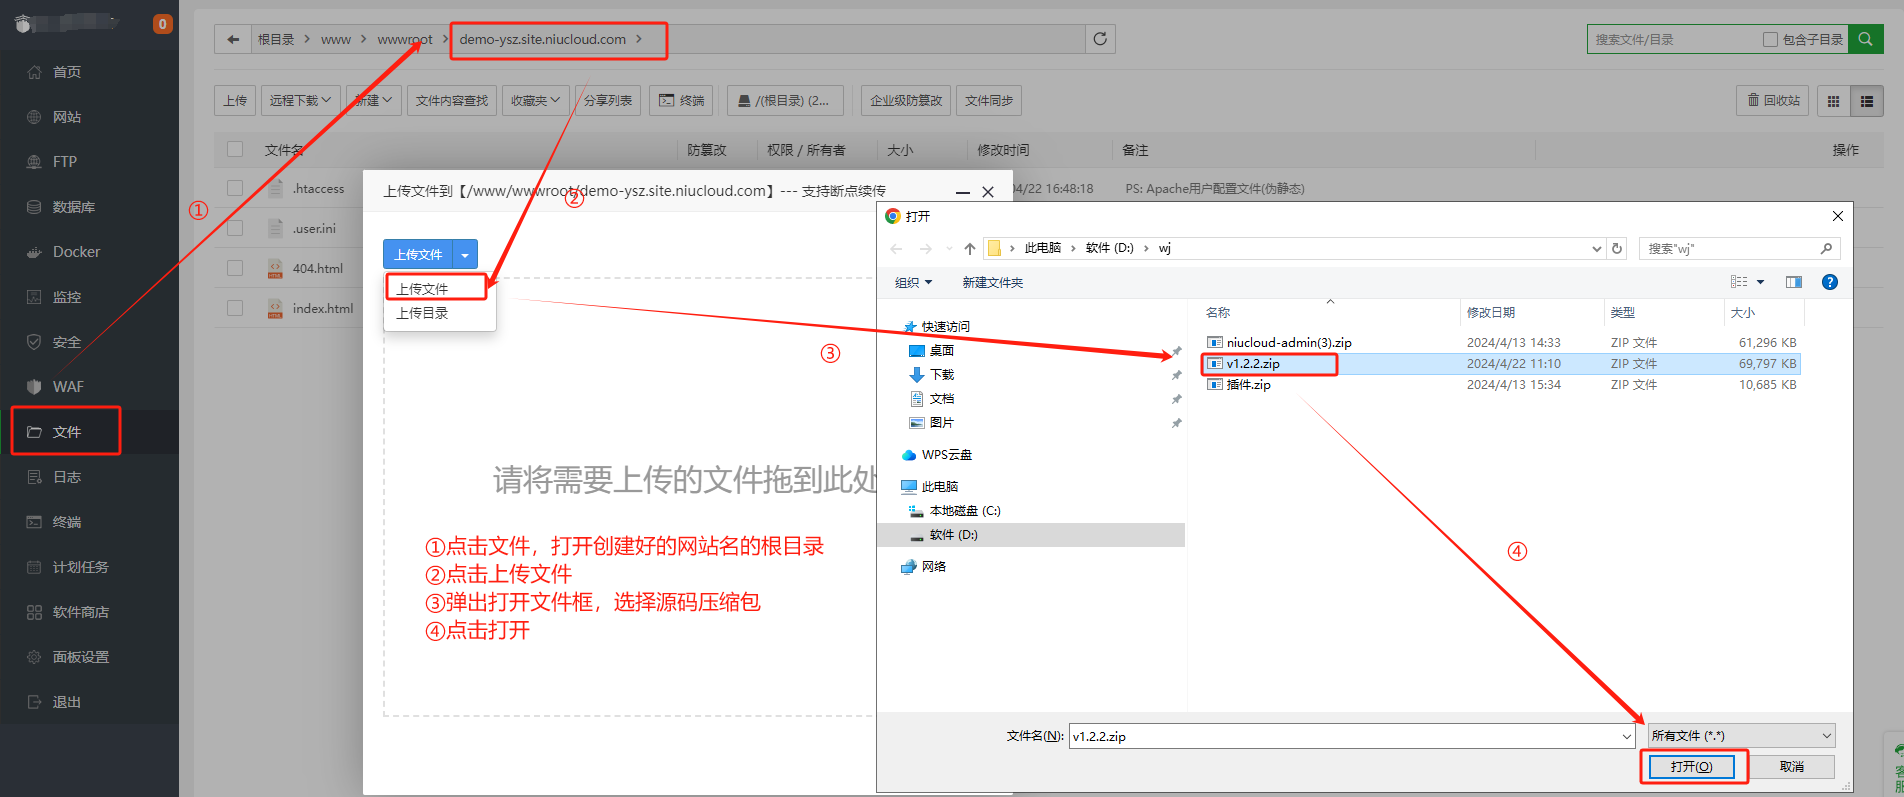Click the 监控 monitor icon in sidebar

pyautogui.click(x=34, y=297)
